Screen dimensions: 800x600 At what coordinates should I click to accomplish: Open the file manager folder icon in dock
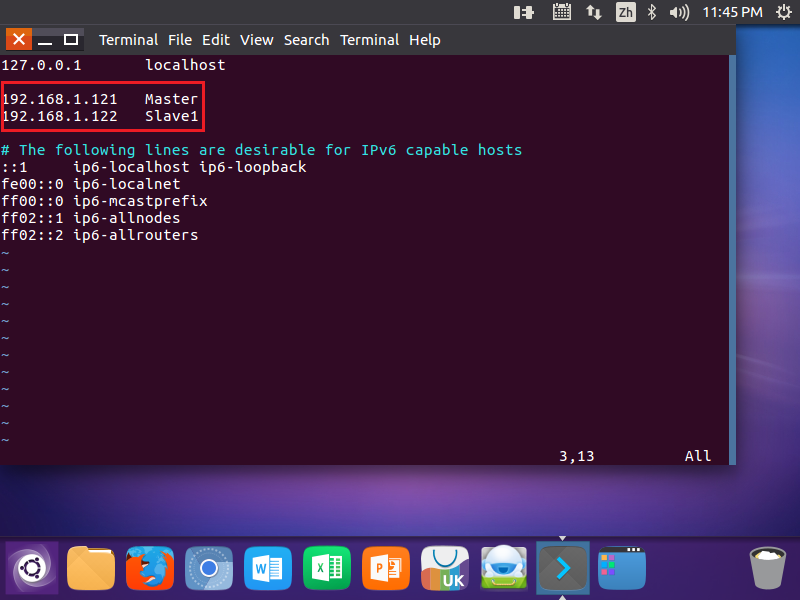pos(91,568)
